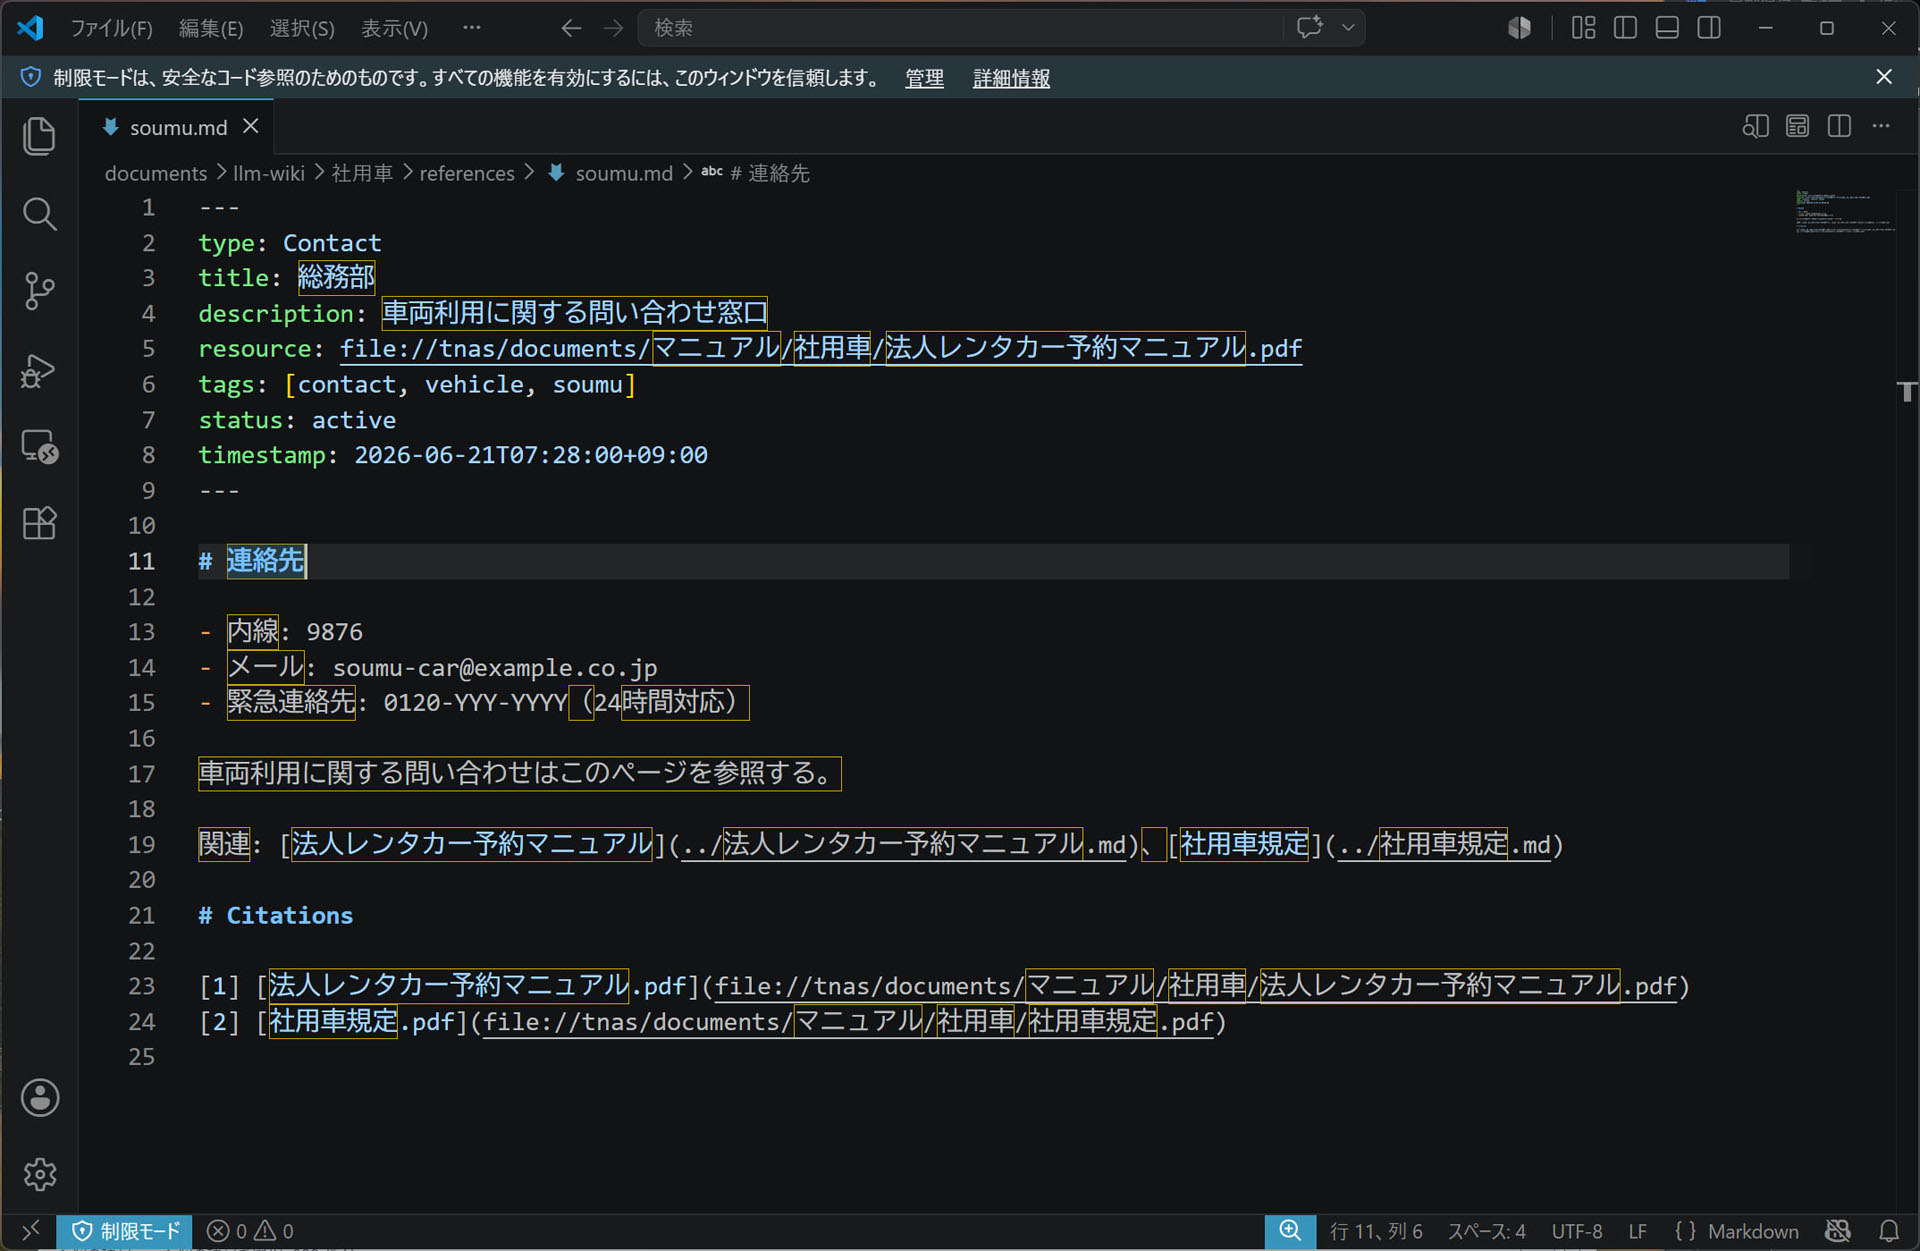
Task: Click line number 15 in the gutter
Action: tap(141, 703)
